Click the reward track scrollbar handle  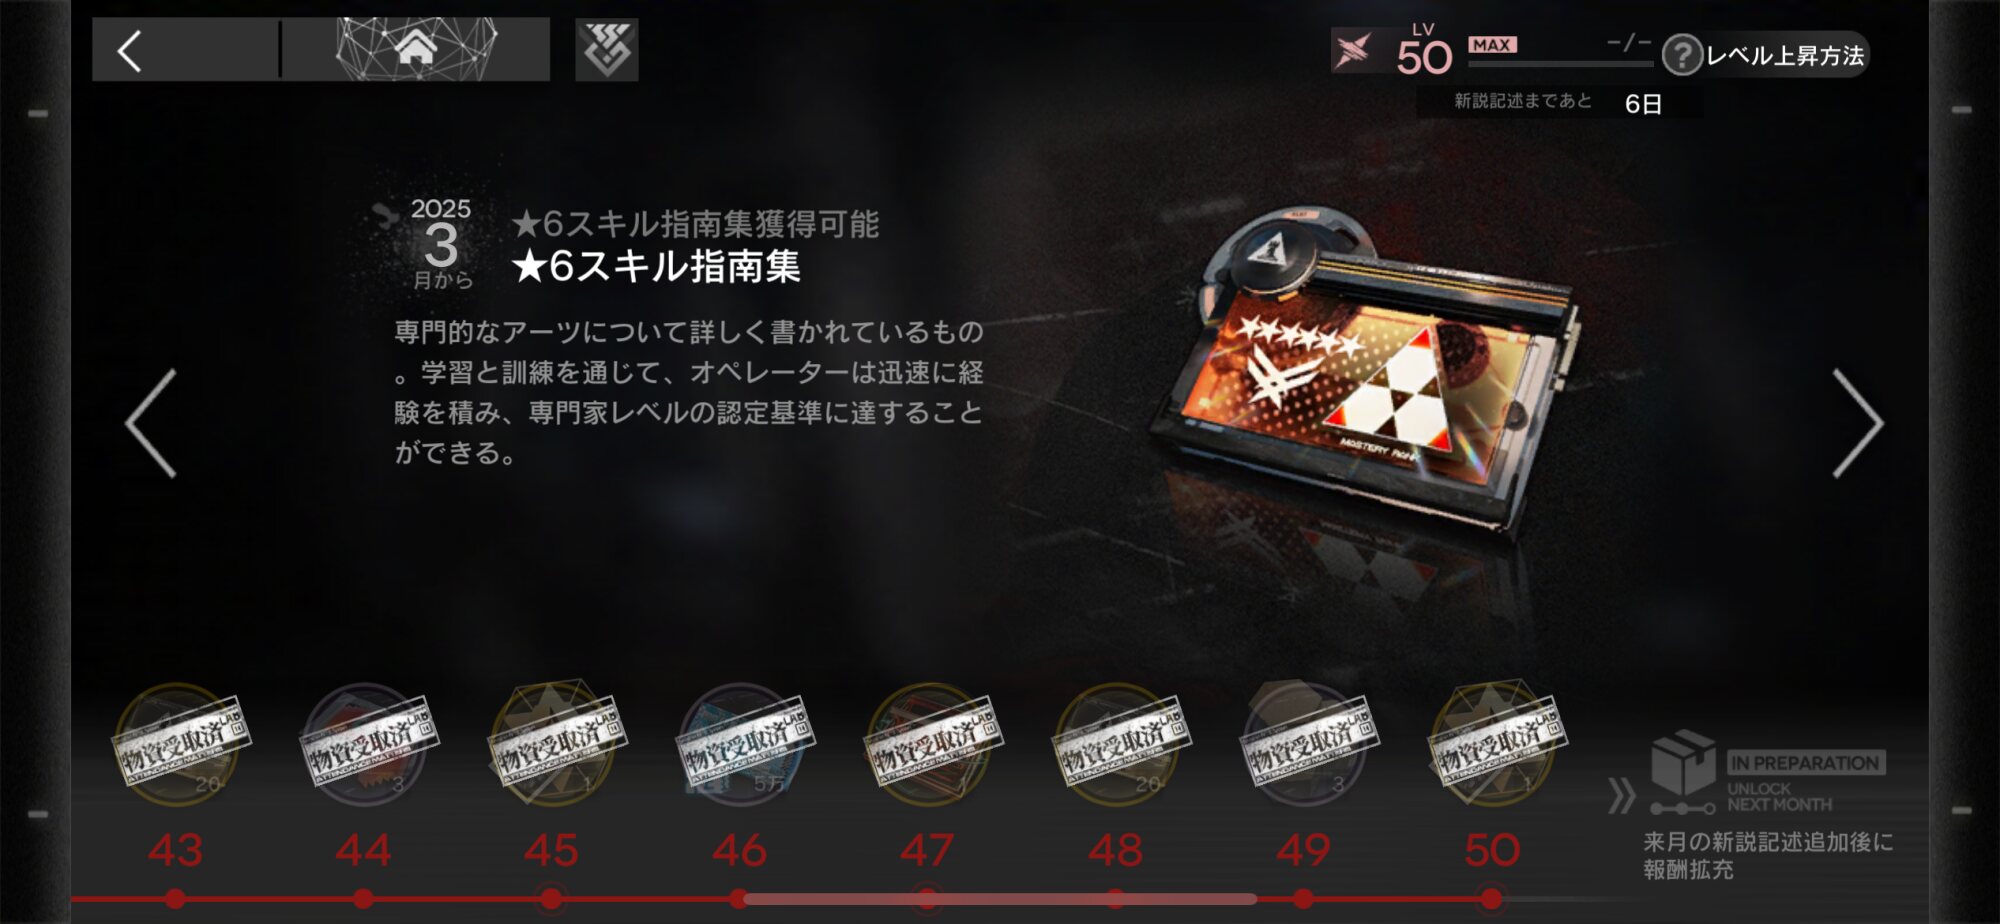click(1000, 899)
